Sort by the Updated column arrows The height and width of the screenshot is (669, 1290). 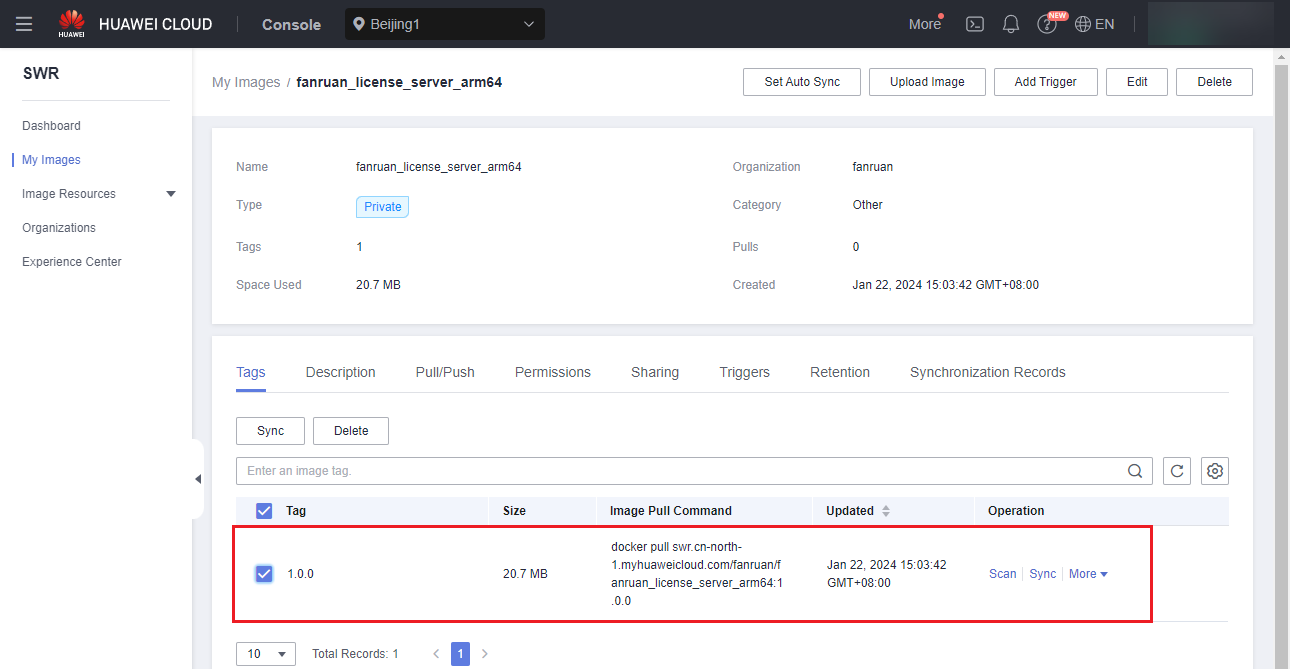[885, 511]
